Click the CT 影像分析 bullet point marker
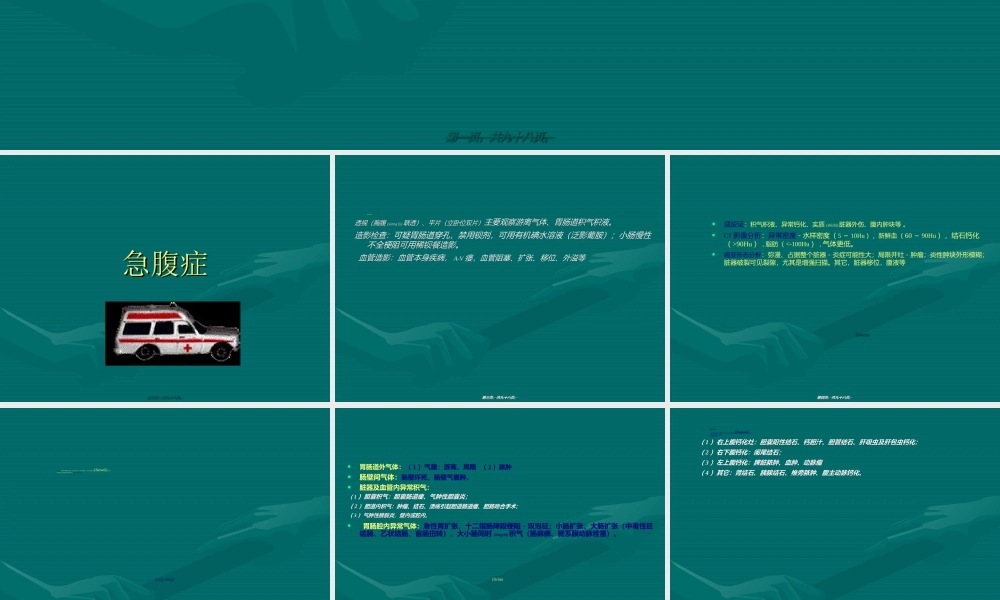The image size is (1000, 600). coord(713,235)
